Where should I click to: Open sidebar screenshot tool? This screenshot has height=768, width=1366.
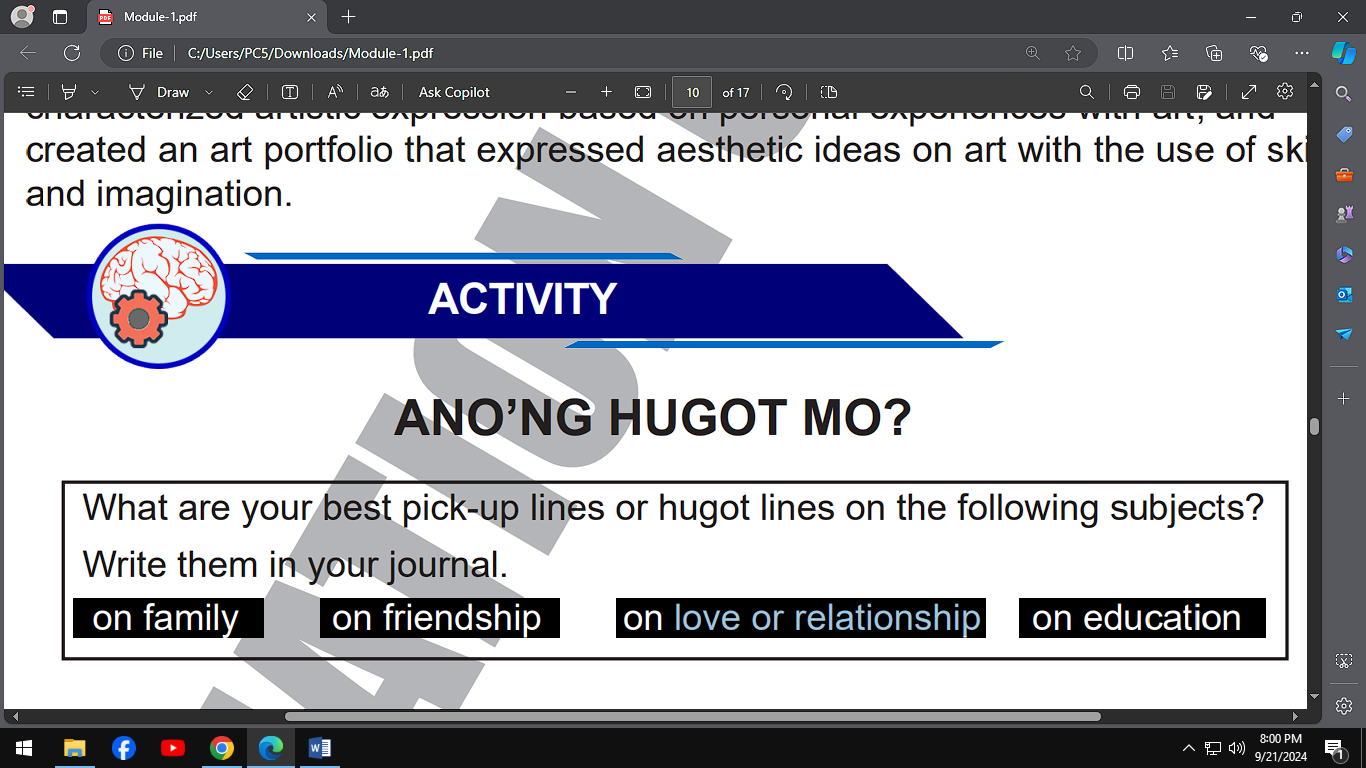[1343, 661]
